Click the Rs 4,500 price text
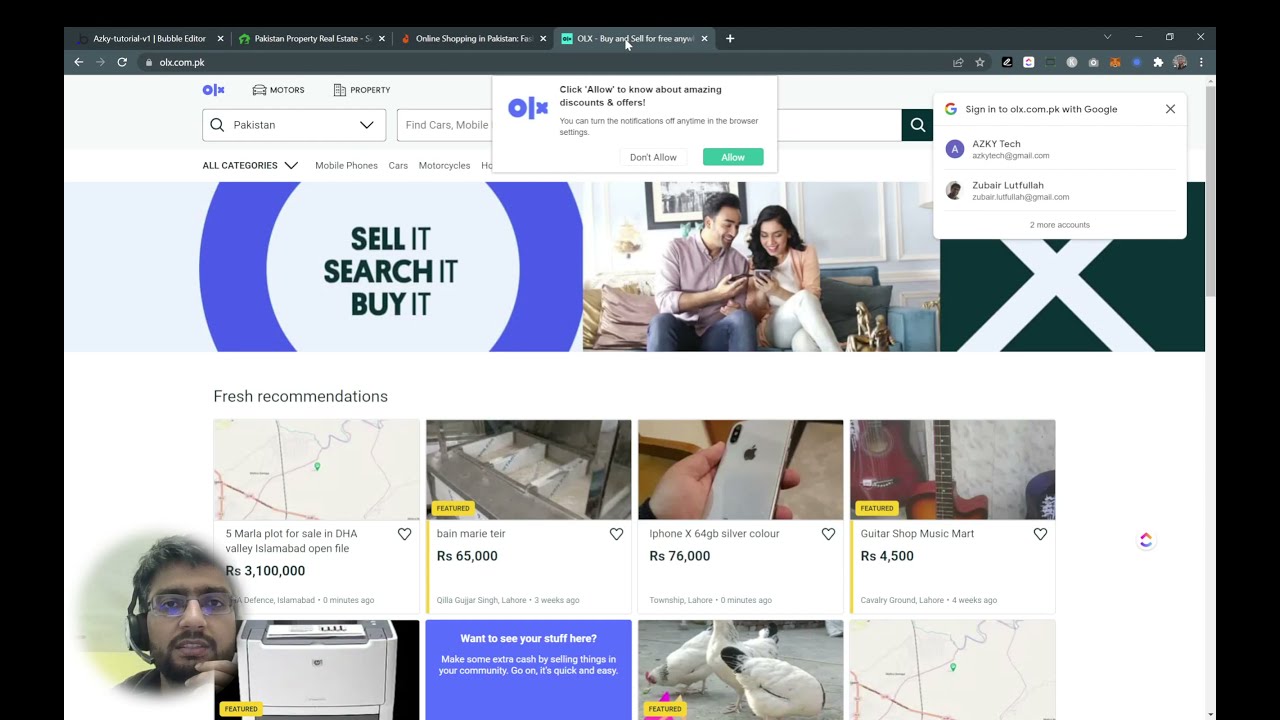1280x720 pixels. tap(887, 556)
